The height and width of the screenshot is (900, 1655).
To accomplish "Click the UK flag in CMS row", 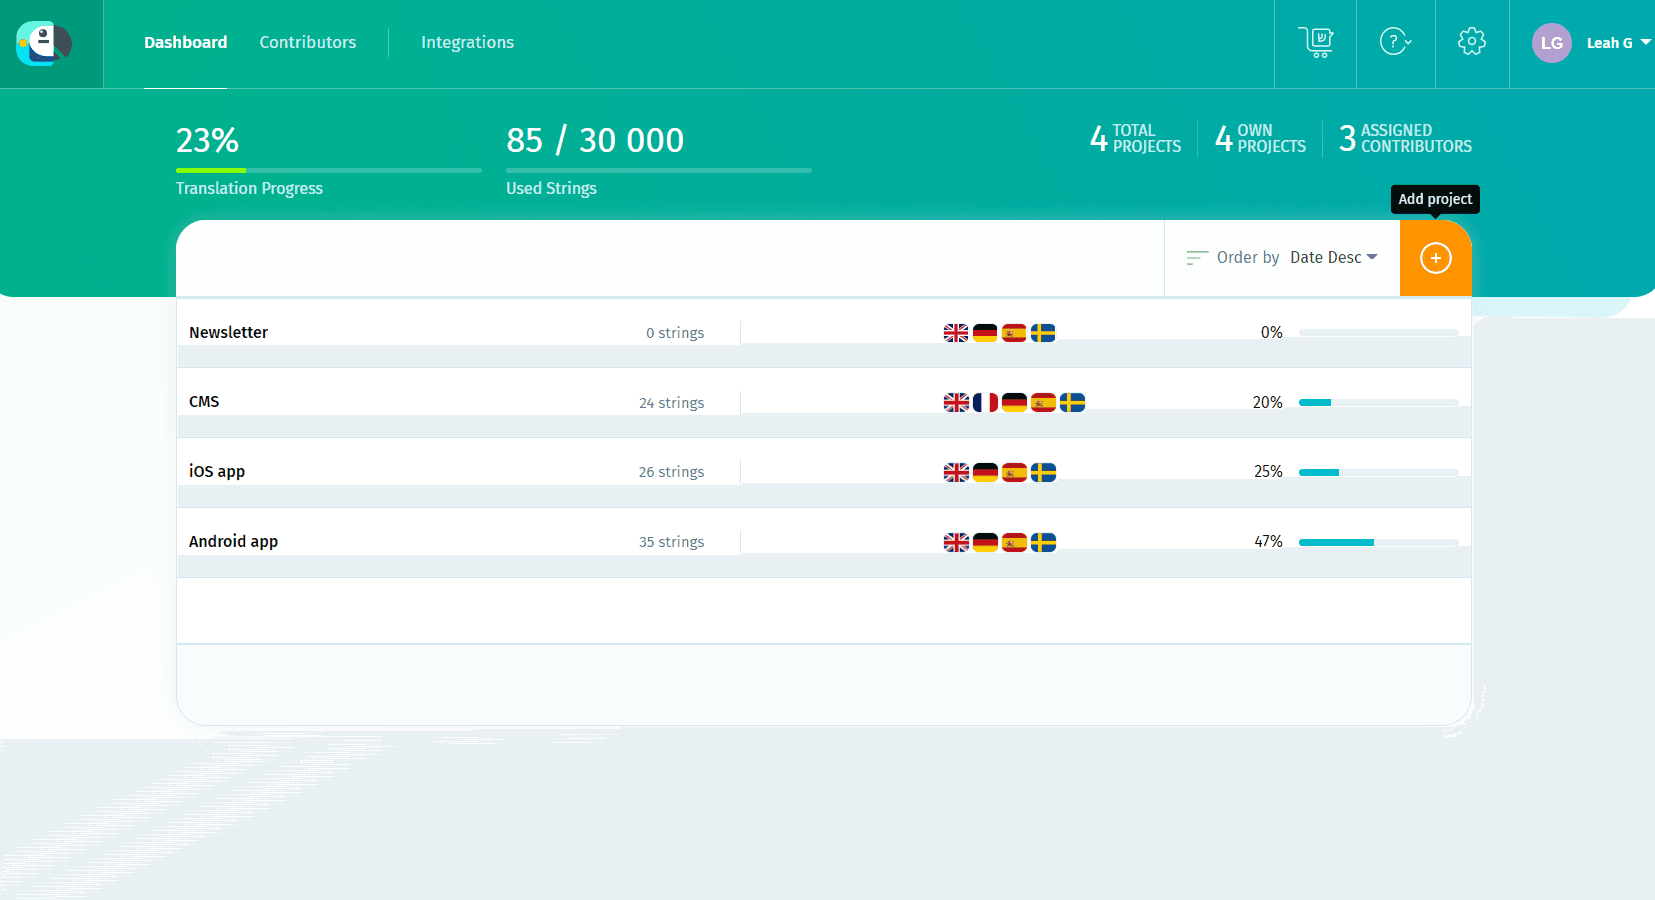I will (956, 402).
